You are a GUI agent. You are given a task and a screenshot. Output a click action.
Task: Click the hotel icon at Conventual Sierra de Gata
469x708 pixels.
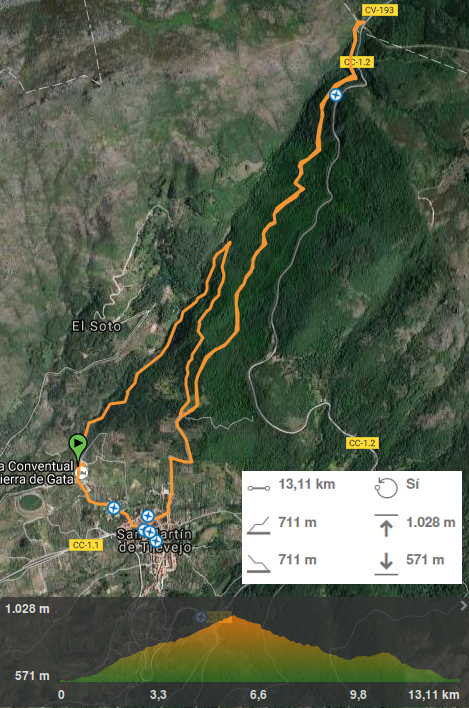[83, 472]
